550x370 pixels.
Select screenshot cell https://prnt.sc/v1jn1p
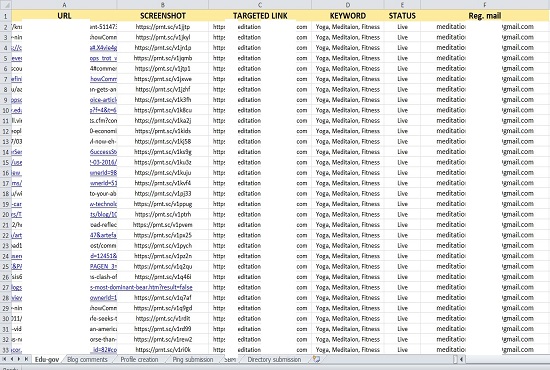[x=162, y=47]
